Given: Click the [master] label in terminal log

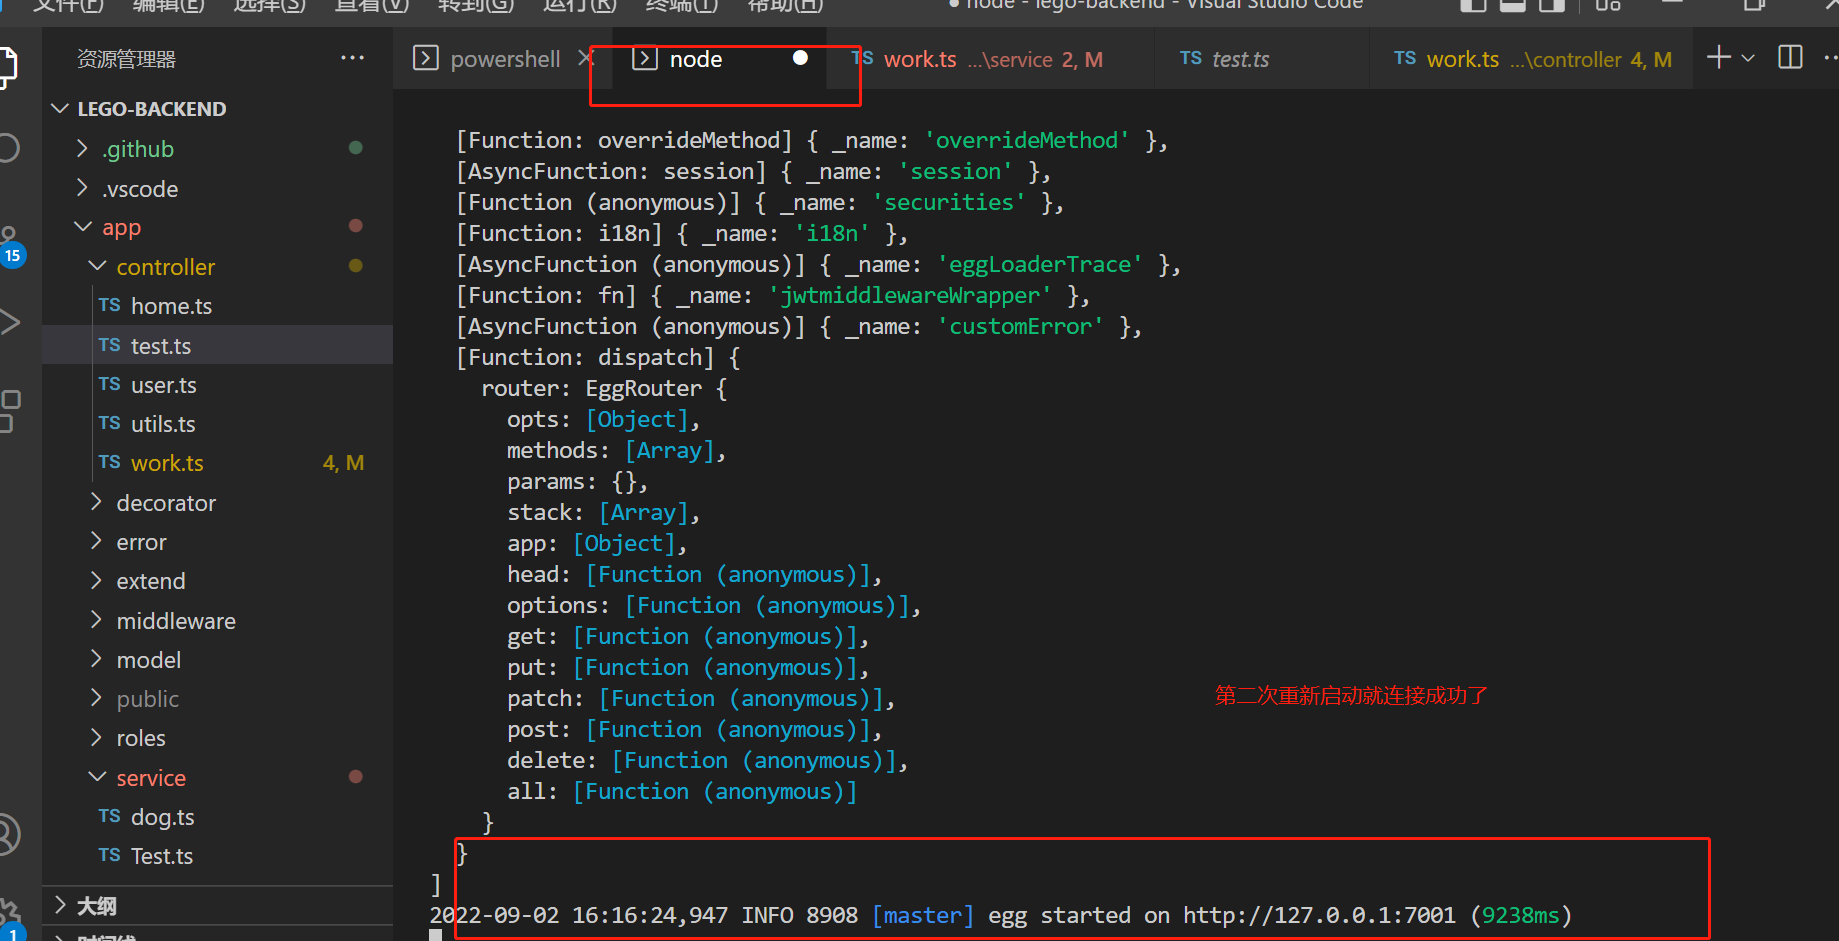Looking at the screenshot, I should pos(923,915).
